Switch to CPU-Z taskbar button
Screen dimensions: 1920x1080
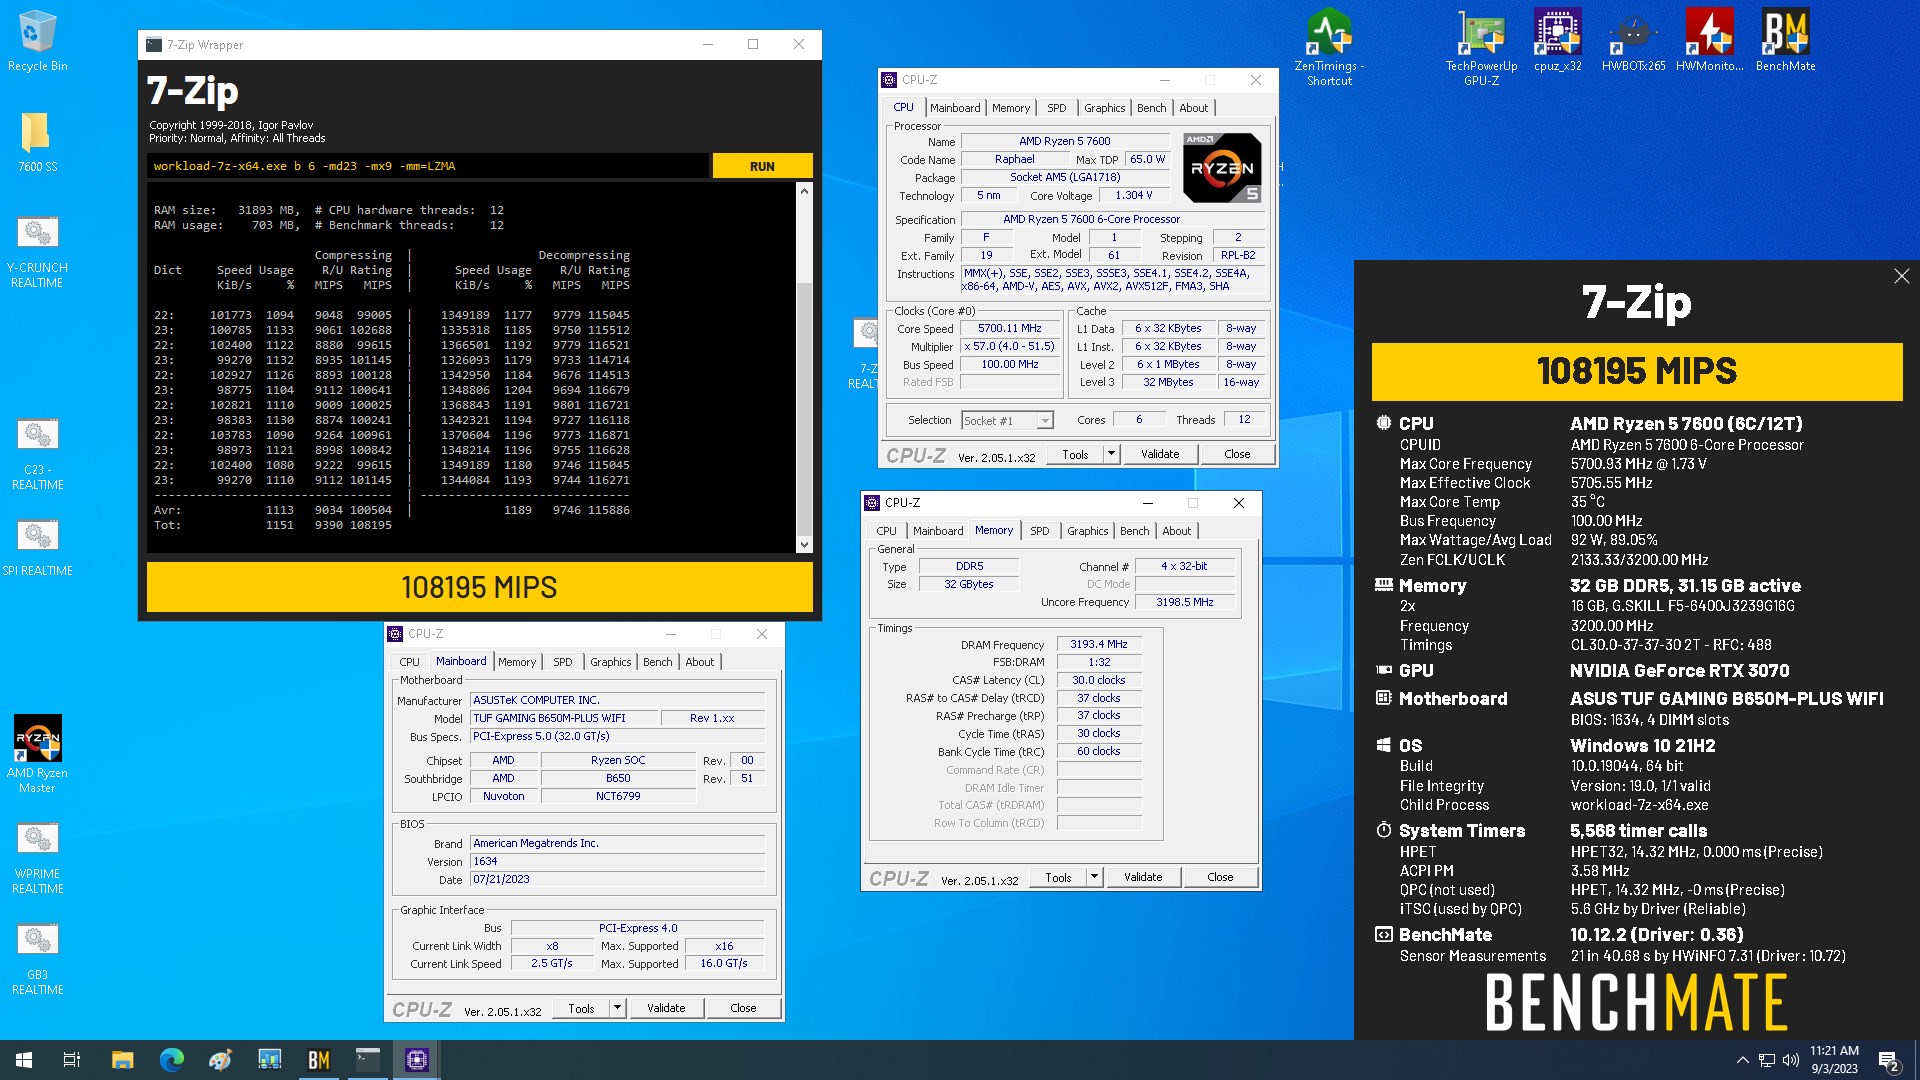coord(417,1060)
